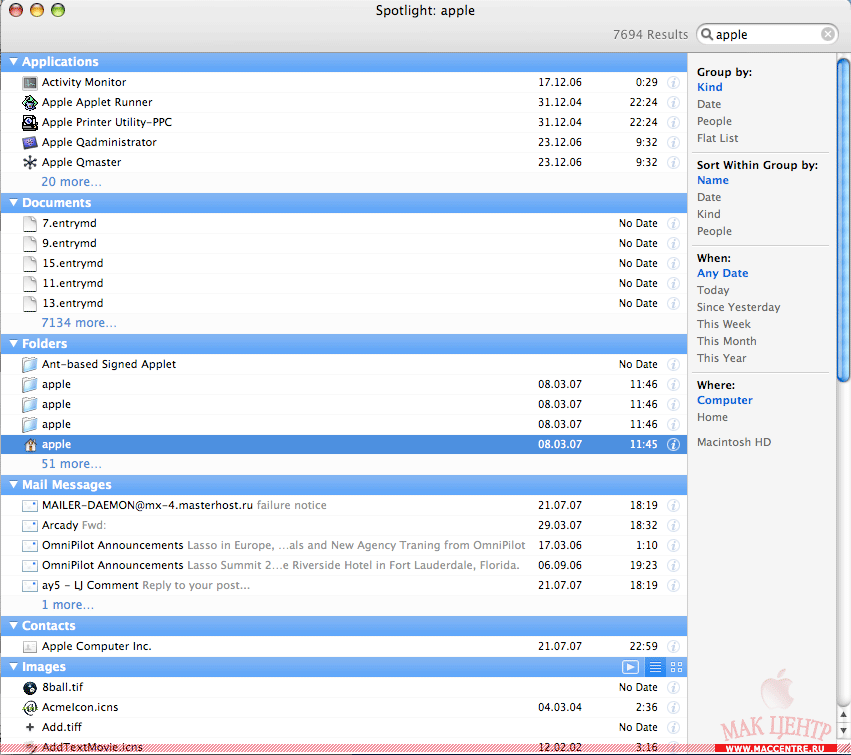Click the scrollbar down arrow
Screen dimensions: 851x755
pyautogui.click(x=843, y=731)
